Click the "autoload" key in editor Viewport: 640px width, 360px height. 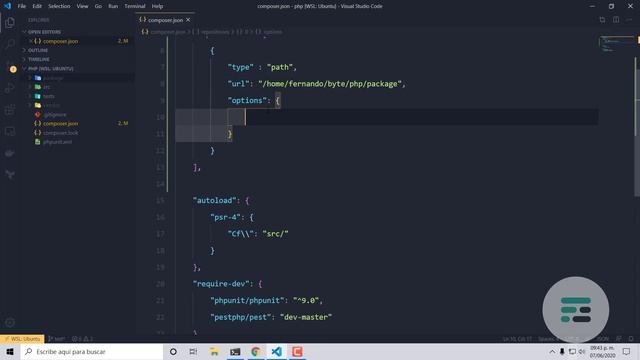[x=215, y=200]
